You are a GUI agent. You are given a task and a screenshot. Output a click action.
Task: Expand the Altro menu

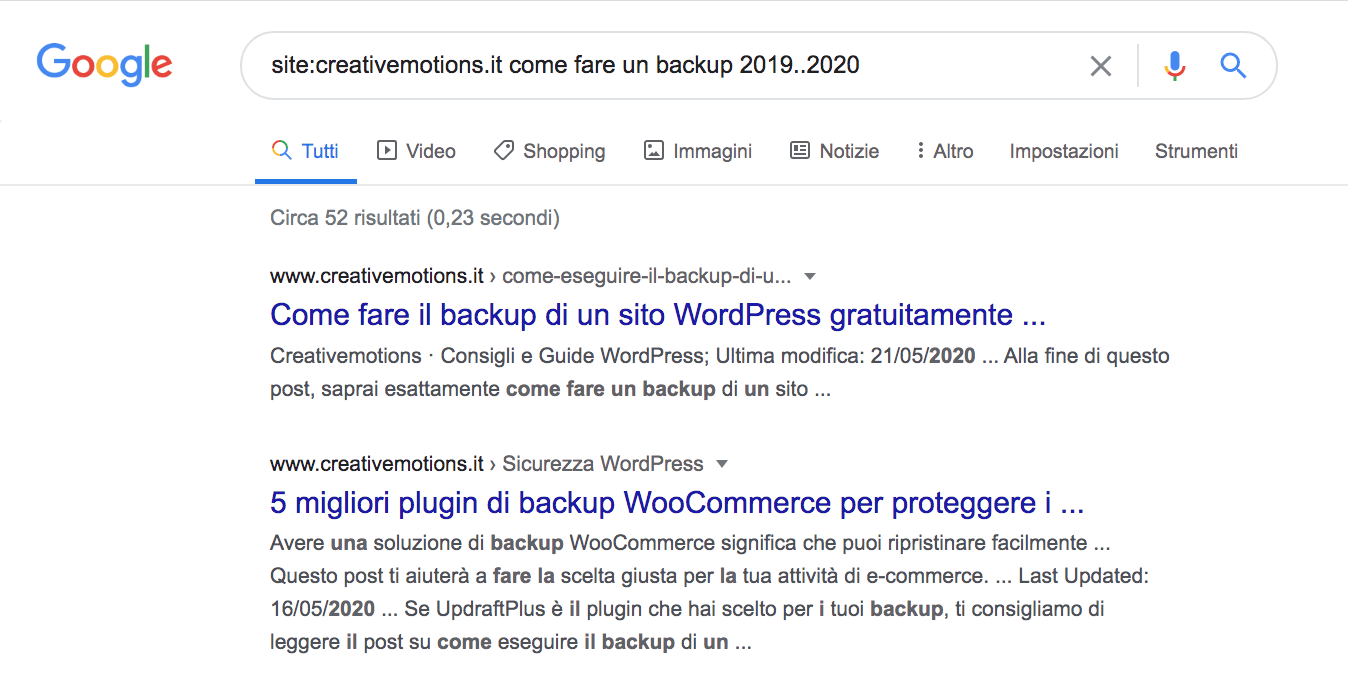944,151
